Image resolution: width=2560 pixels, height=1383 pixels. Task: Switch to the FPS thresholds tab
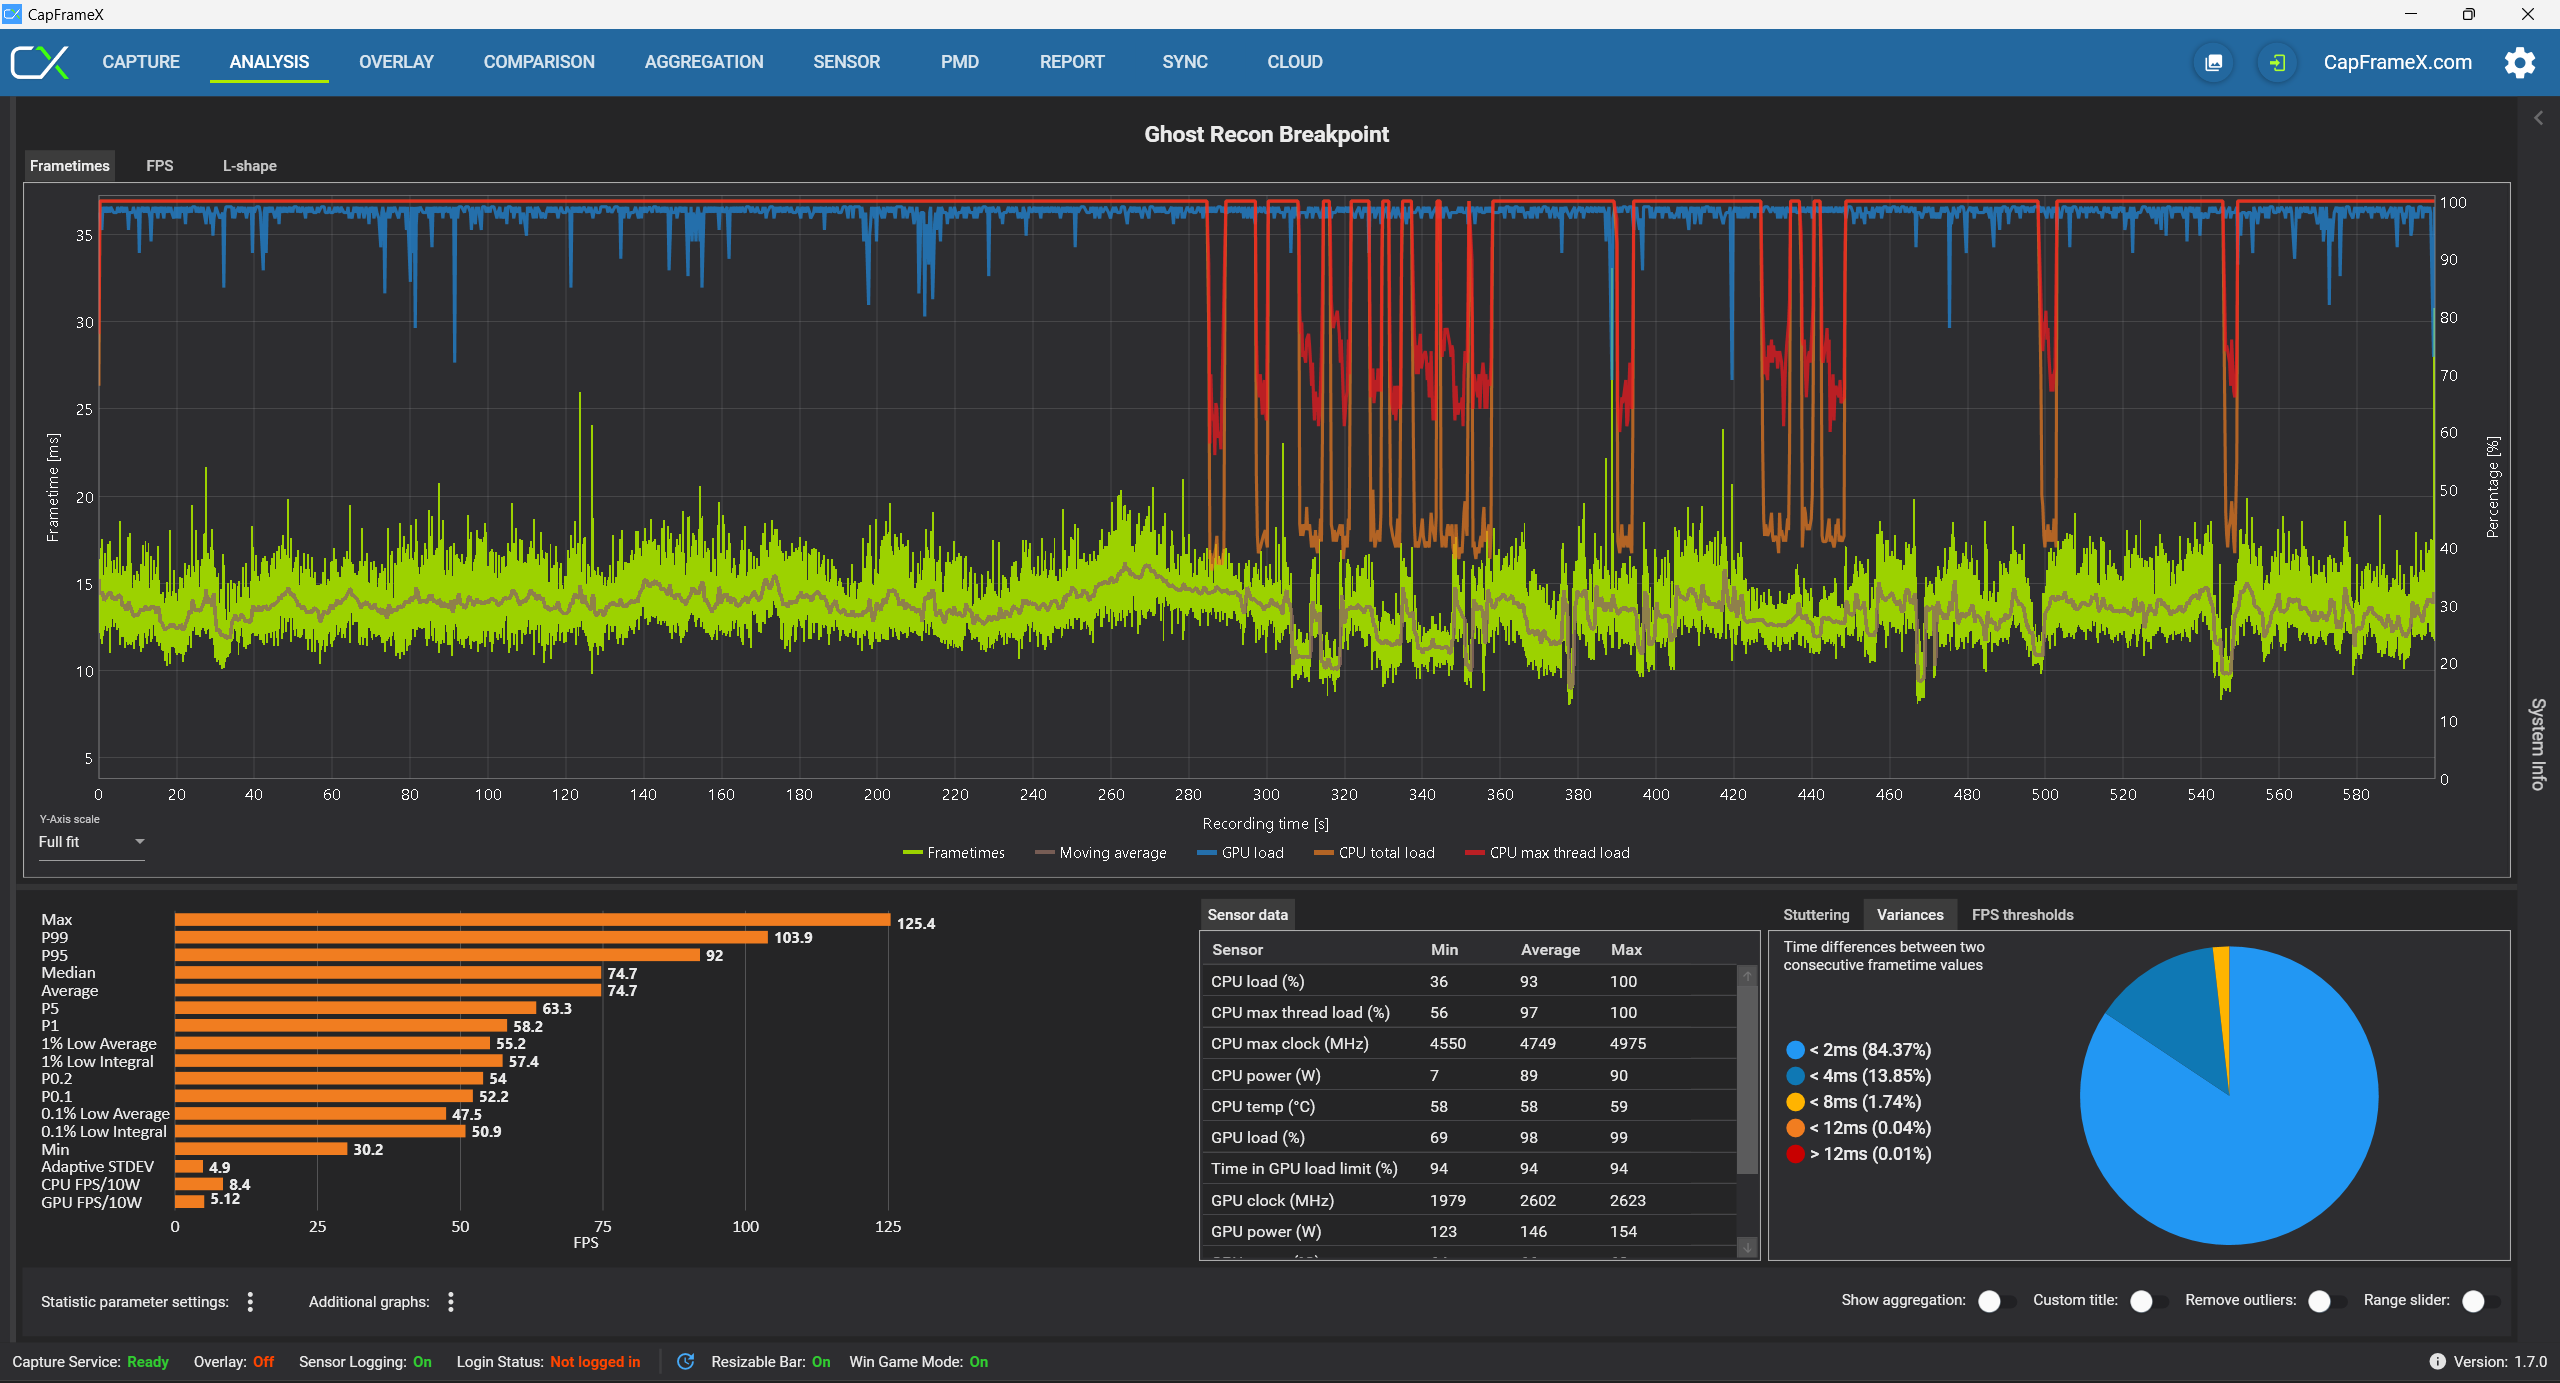click(x=2022, y=914)
